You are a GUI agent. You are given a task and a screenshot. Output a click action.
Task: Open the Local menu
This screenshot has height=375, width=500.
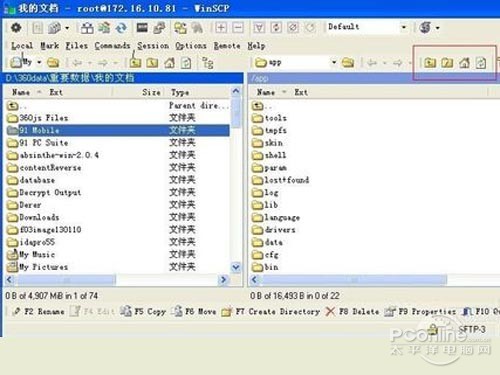22,46
